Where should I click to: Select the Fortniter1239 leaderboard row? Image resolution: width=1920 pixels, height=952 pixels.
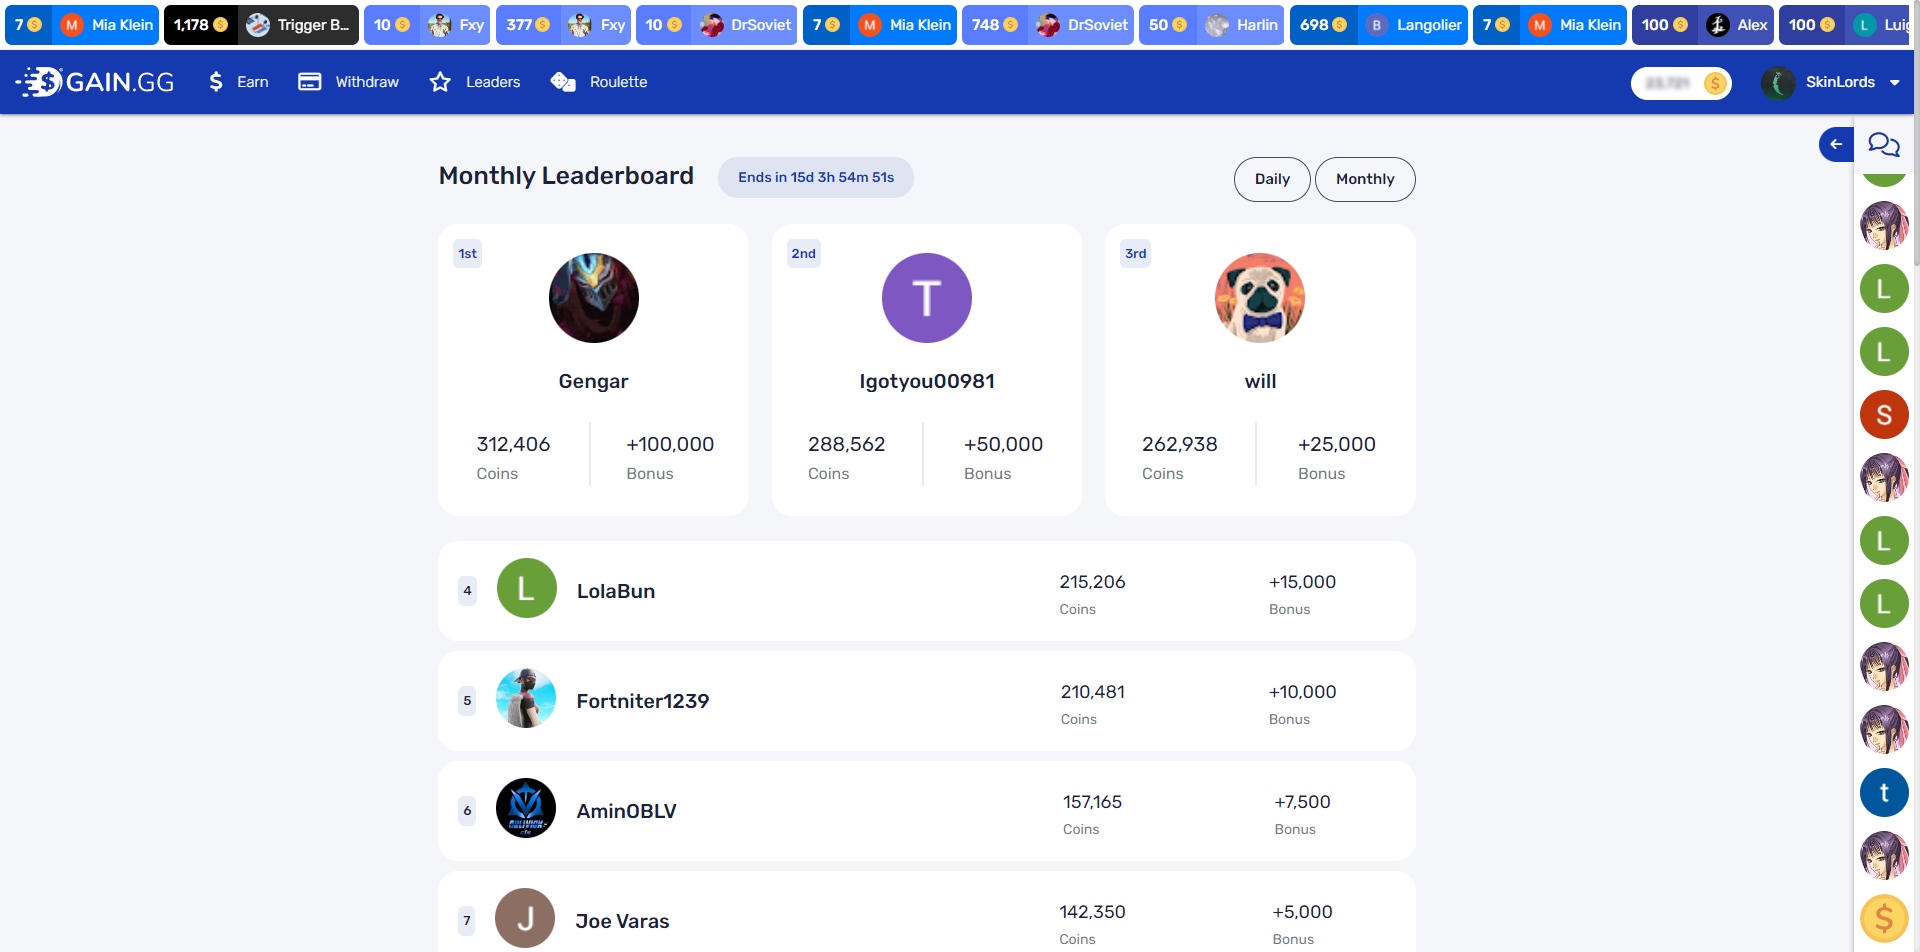point(927,701)
